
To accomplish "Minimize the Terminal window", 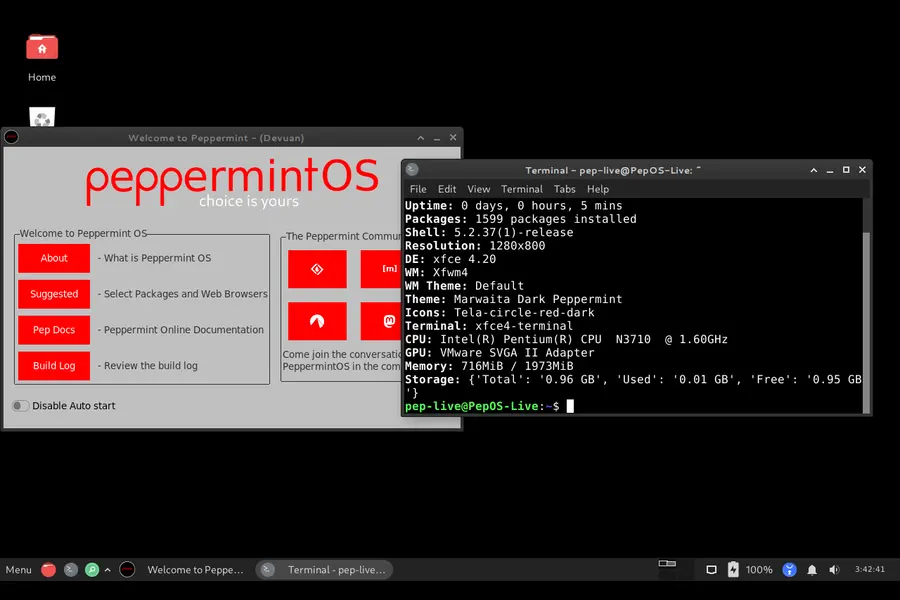I will [x=829, y=170].
